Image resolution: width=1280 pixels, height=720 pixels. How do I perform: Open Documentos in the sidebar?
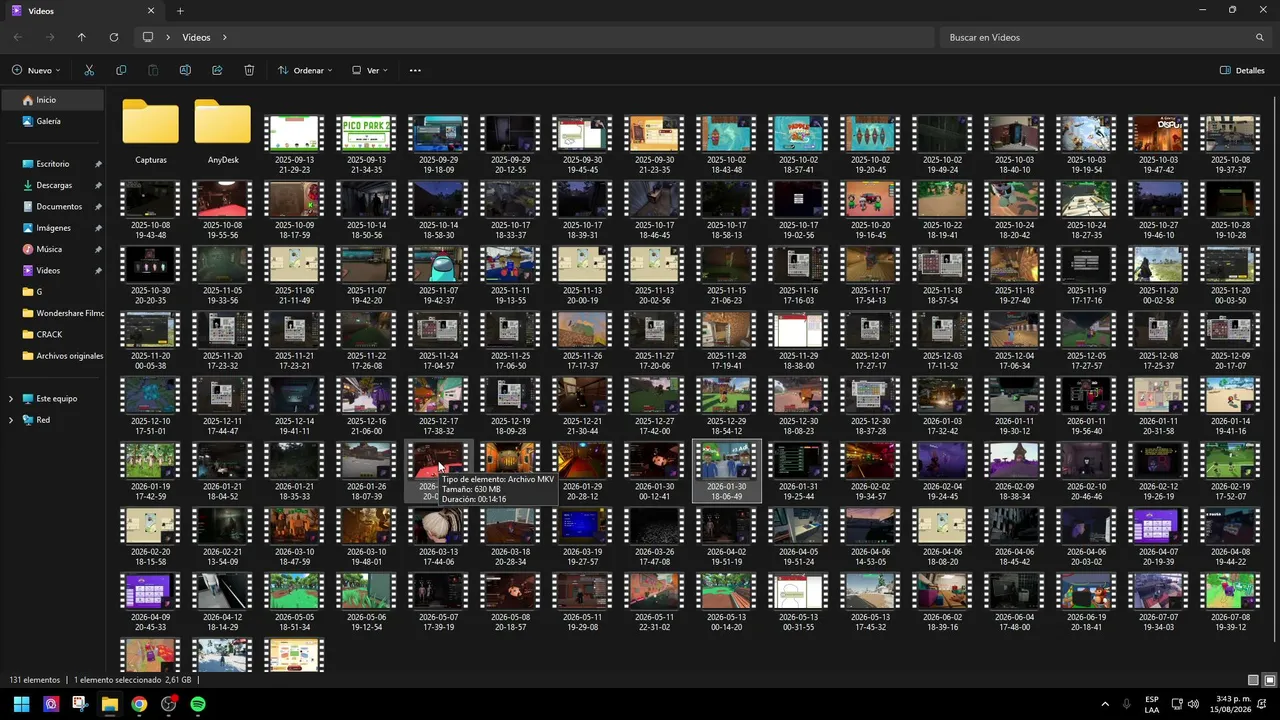(53, 207)
